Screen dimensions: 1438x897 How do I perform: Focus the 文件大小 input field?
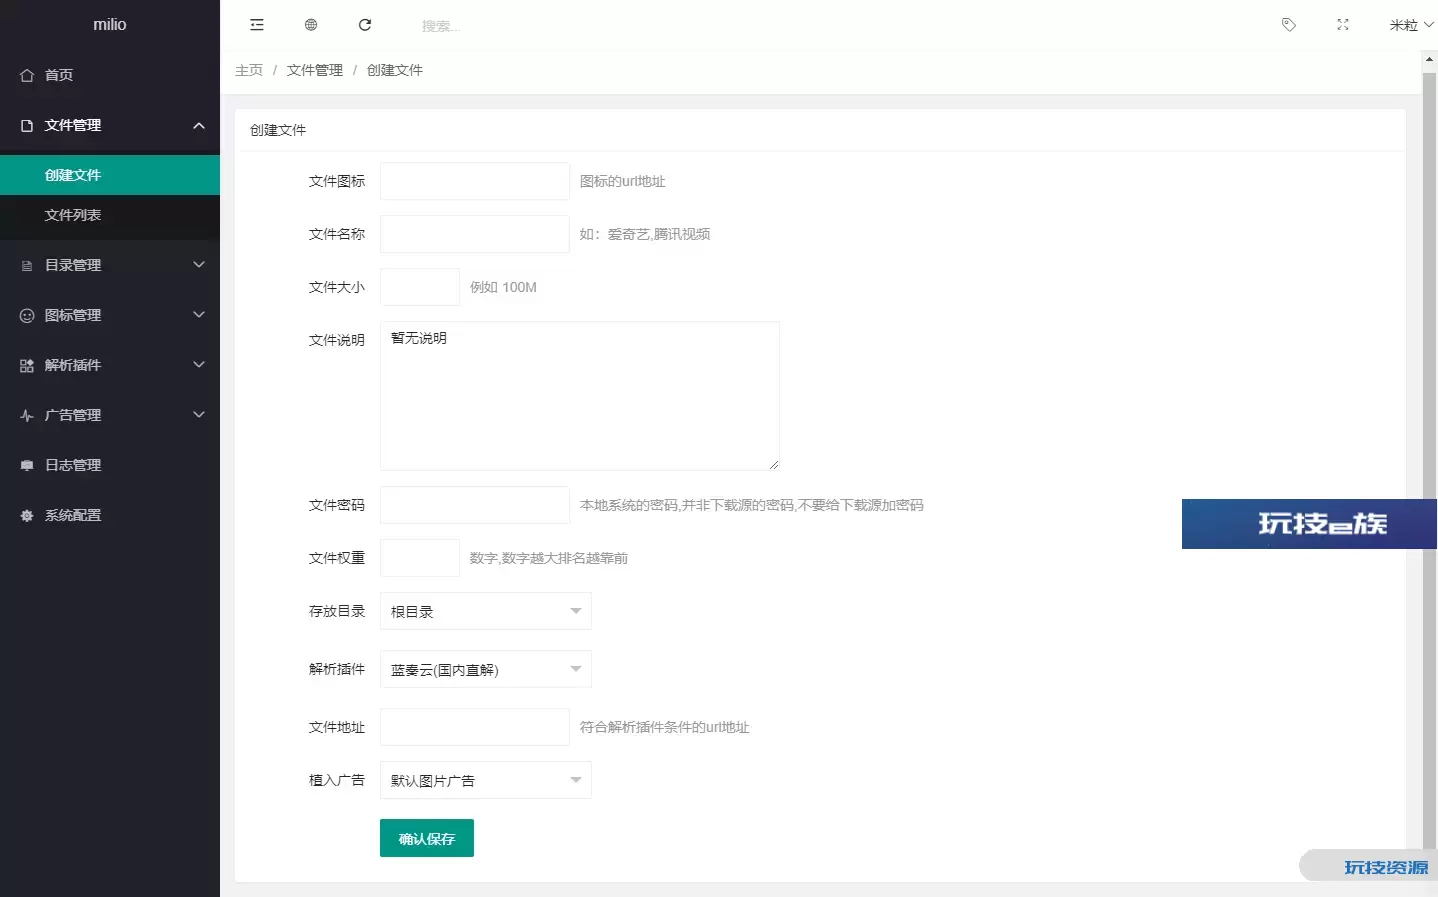[x=420, y=287]
